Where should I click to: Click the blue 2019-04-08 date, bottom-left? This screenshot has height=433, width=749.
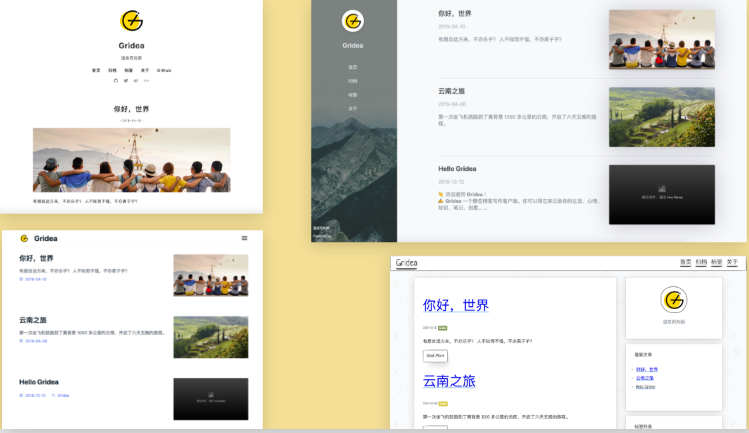(x=36, y=341)
